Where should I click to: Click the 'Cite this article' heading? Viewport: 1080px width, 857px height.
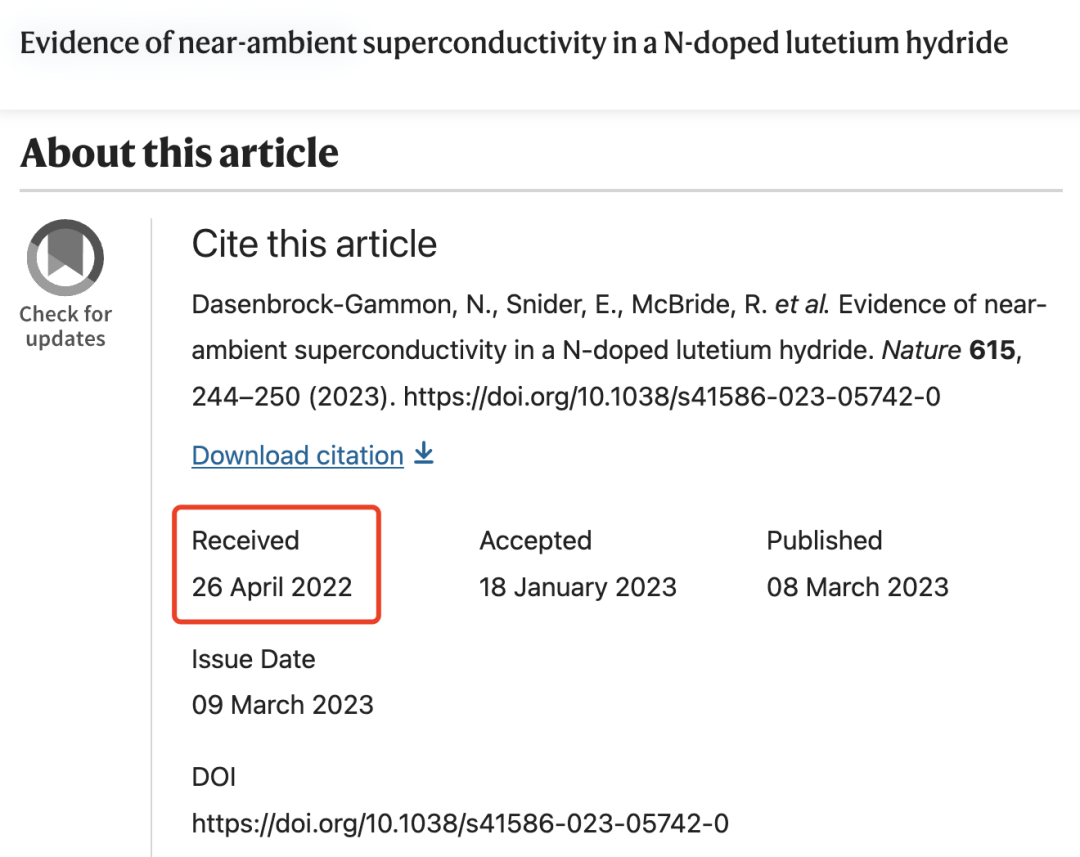click(314, 244)
